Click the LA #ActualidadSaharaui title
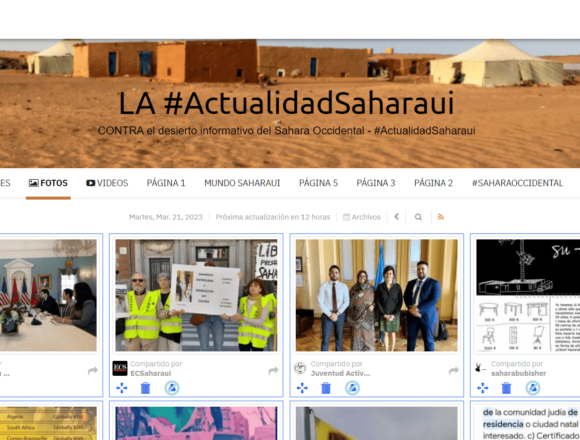The image size is (580, 440). [286, 104]
